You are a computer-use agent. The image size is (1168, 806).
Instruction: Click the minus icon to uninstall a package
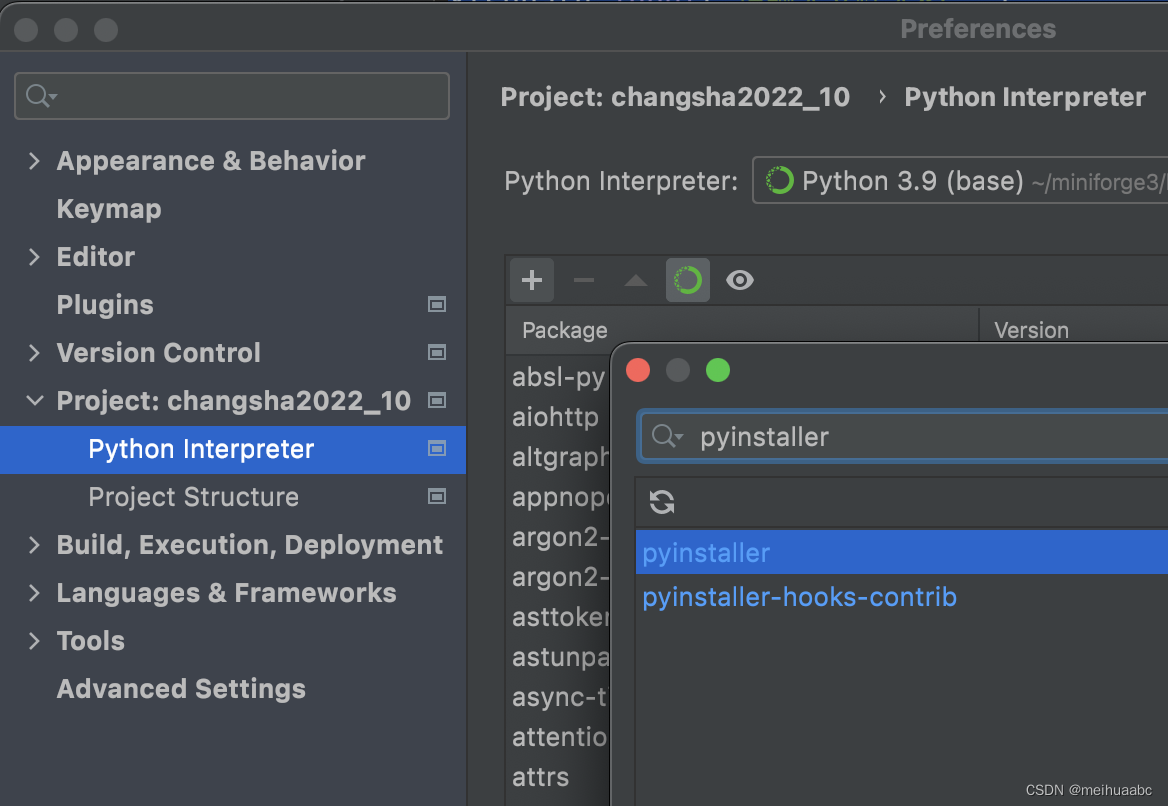584,280
